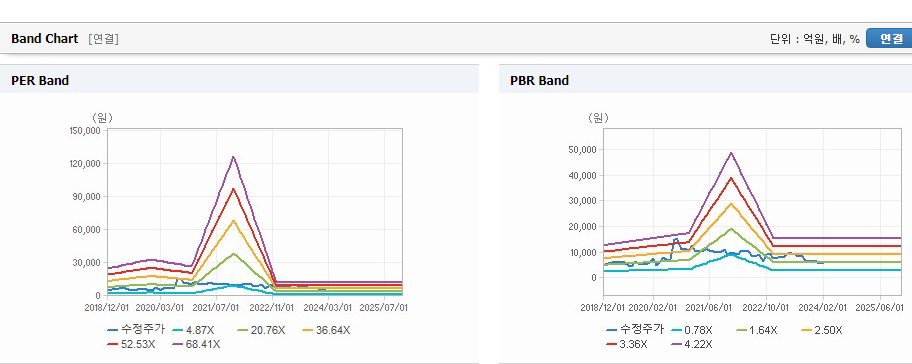The width and height of the screenshot is (912, 364).
Task: Click 2022/11/01 date label in PER chart
Action: tap(271, 307)
